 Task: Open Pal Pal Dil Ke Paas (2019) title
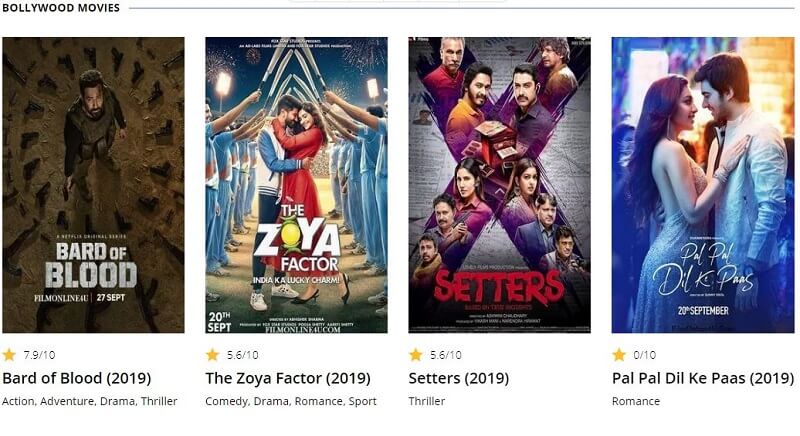[x=702, y=378]
